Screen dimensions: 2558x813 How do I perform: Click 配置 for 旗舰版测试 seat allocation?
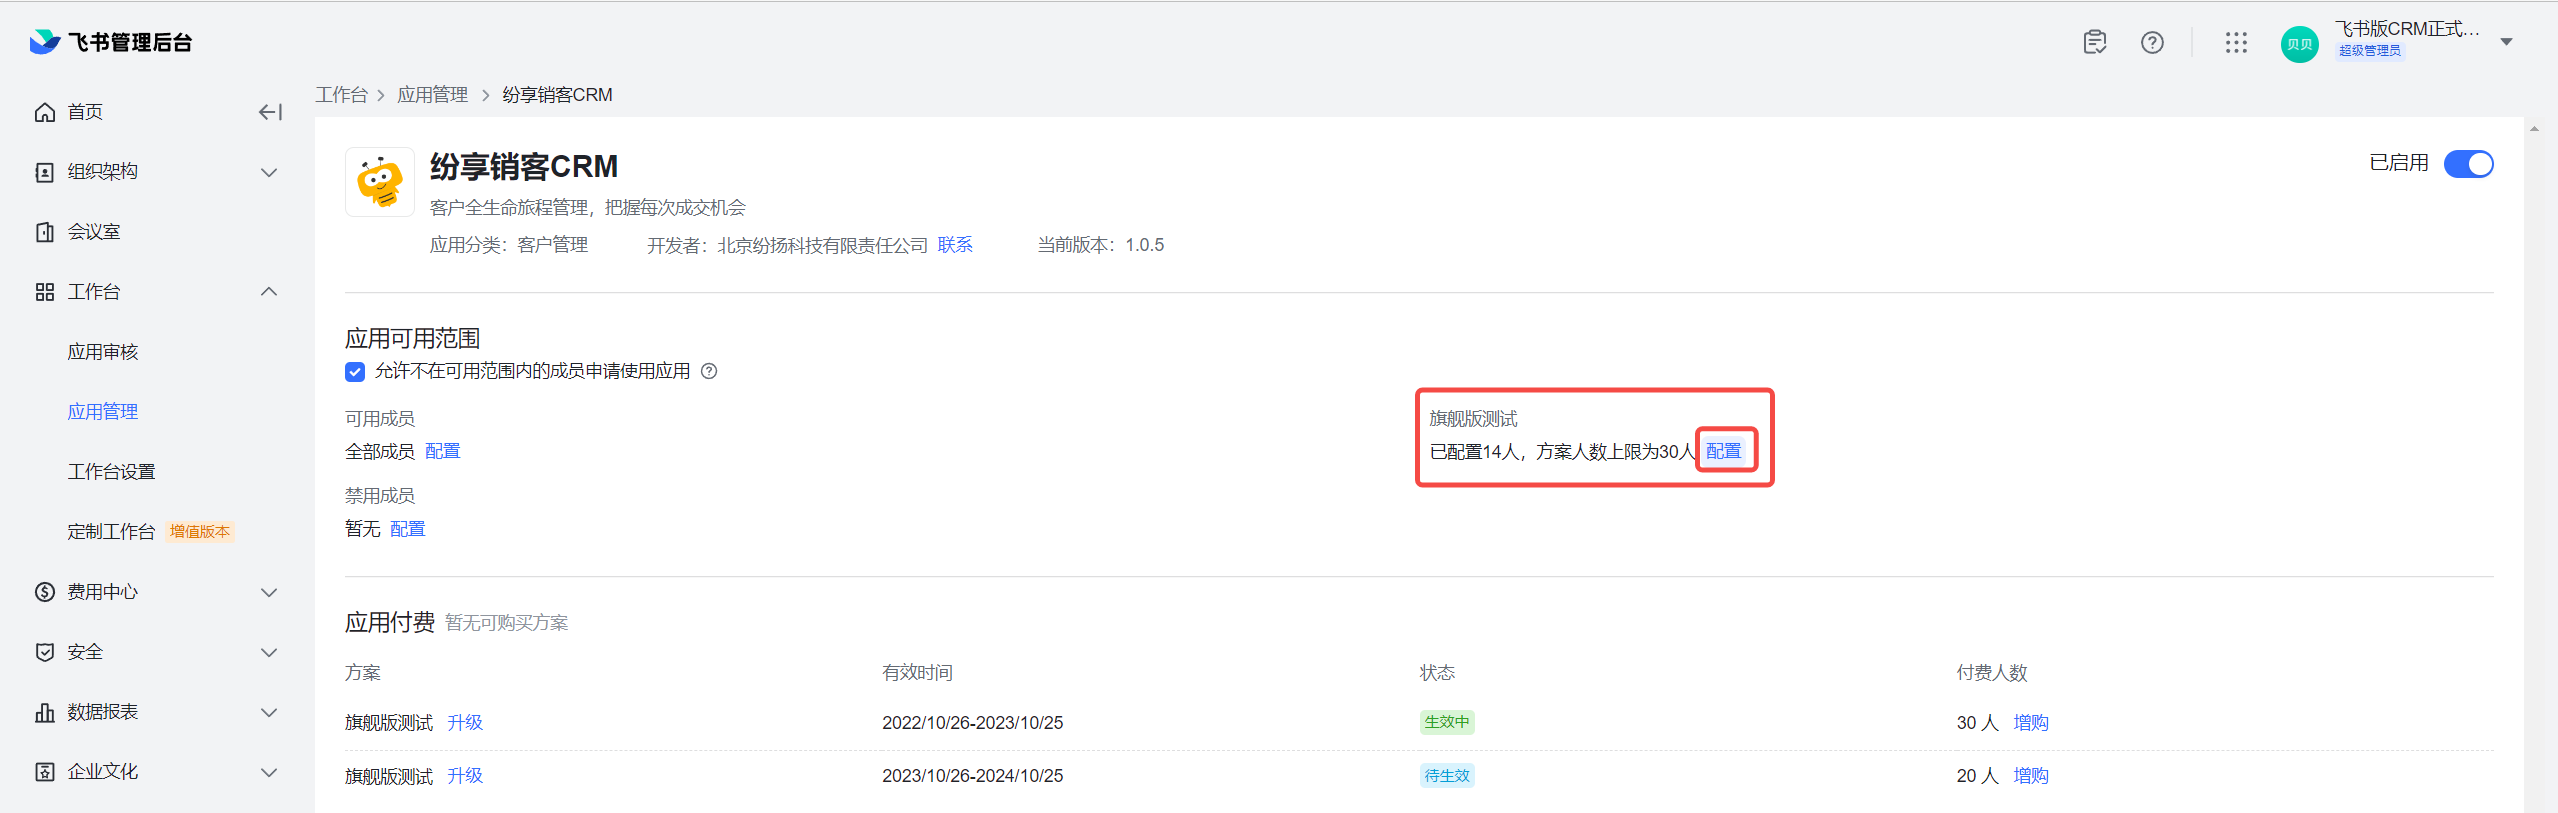(x=1723, y=451)
